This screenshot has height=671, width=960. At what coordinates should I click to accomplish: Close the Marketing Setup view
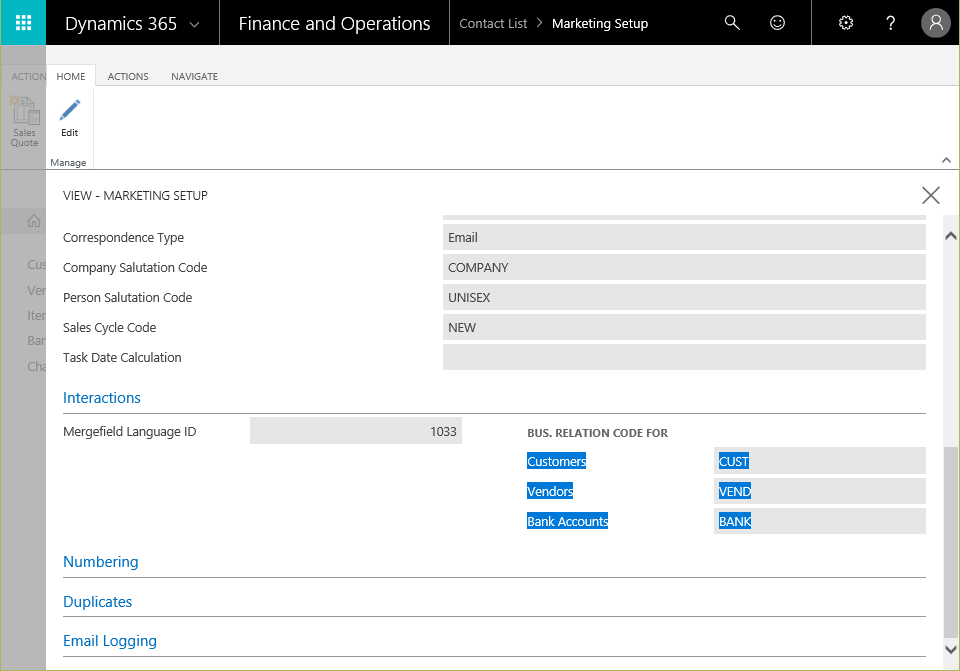click(x=931, y=195)
